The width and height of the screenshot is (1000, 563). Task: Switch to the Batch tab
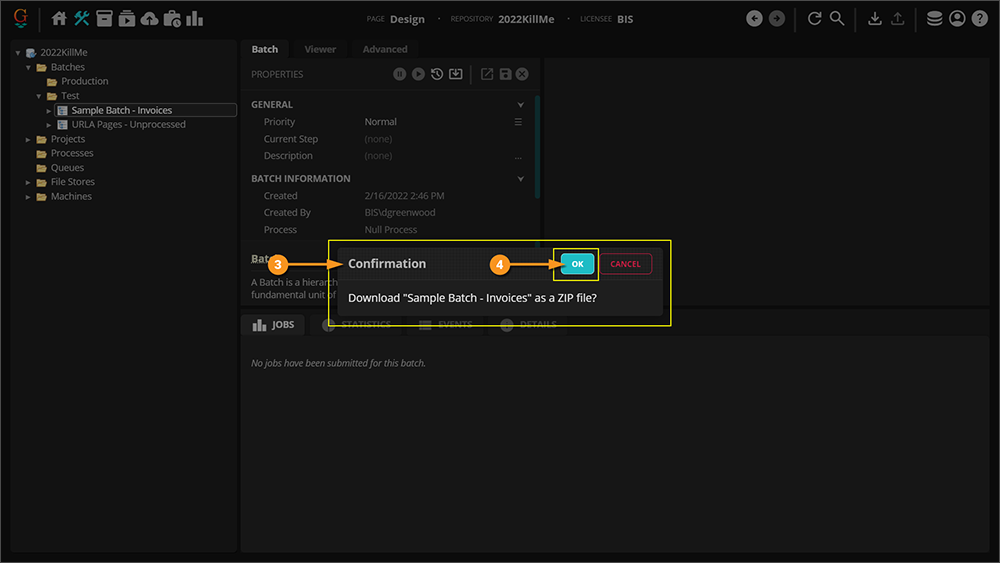coord(265,49)
